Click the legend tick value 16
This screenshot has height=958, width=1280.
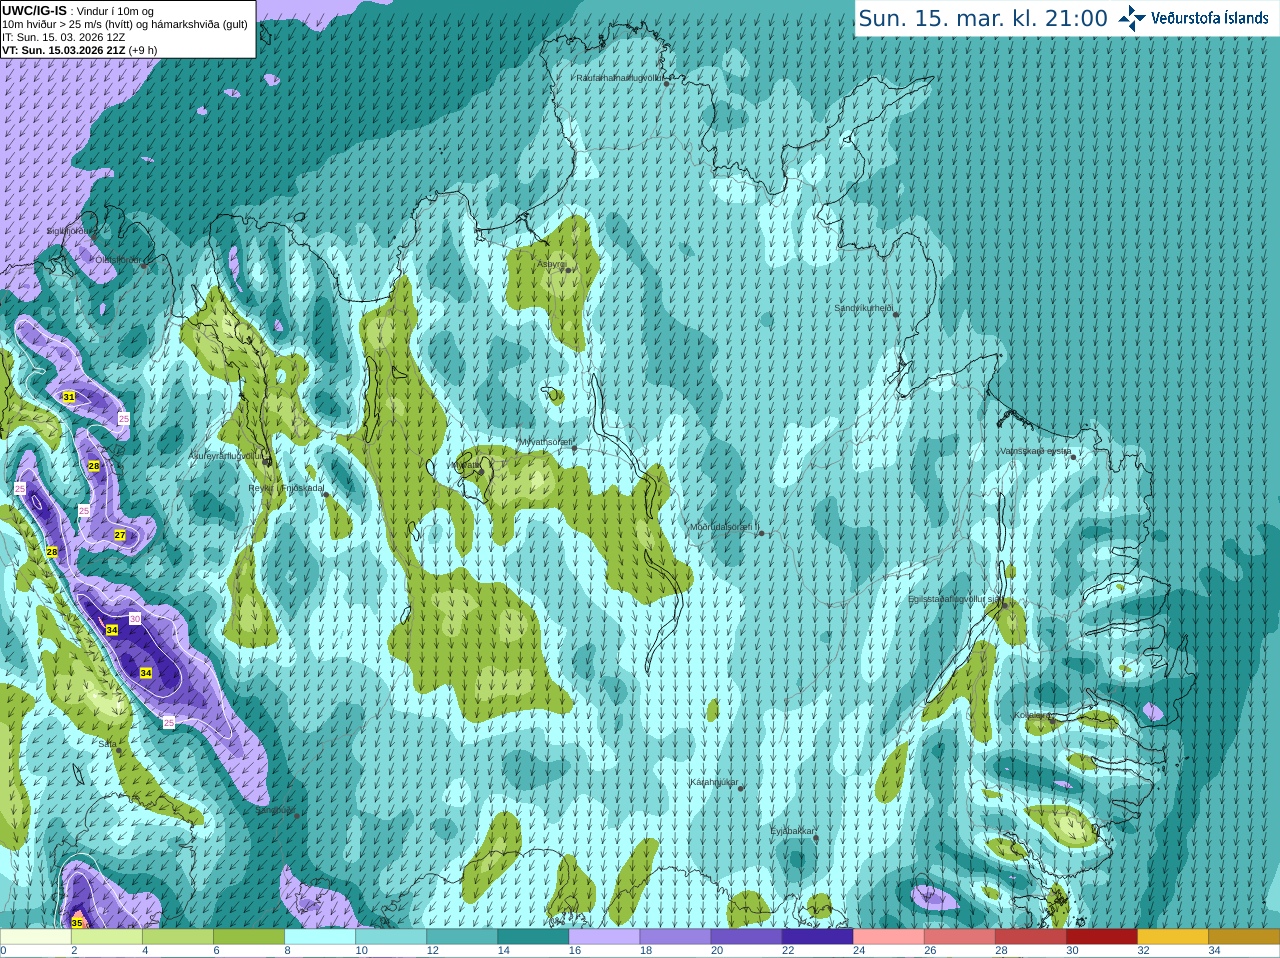pos(574,951)
